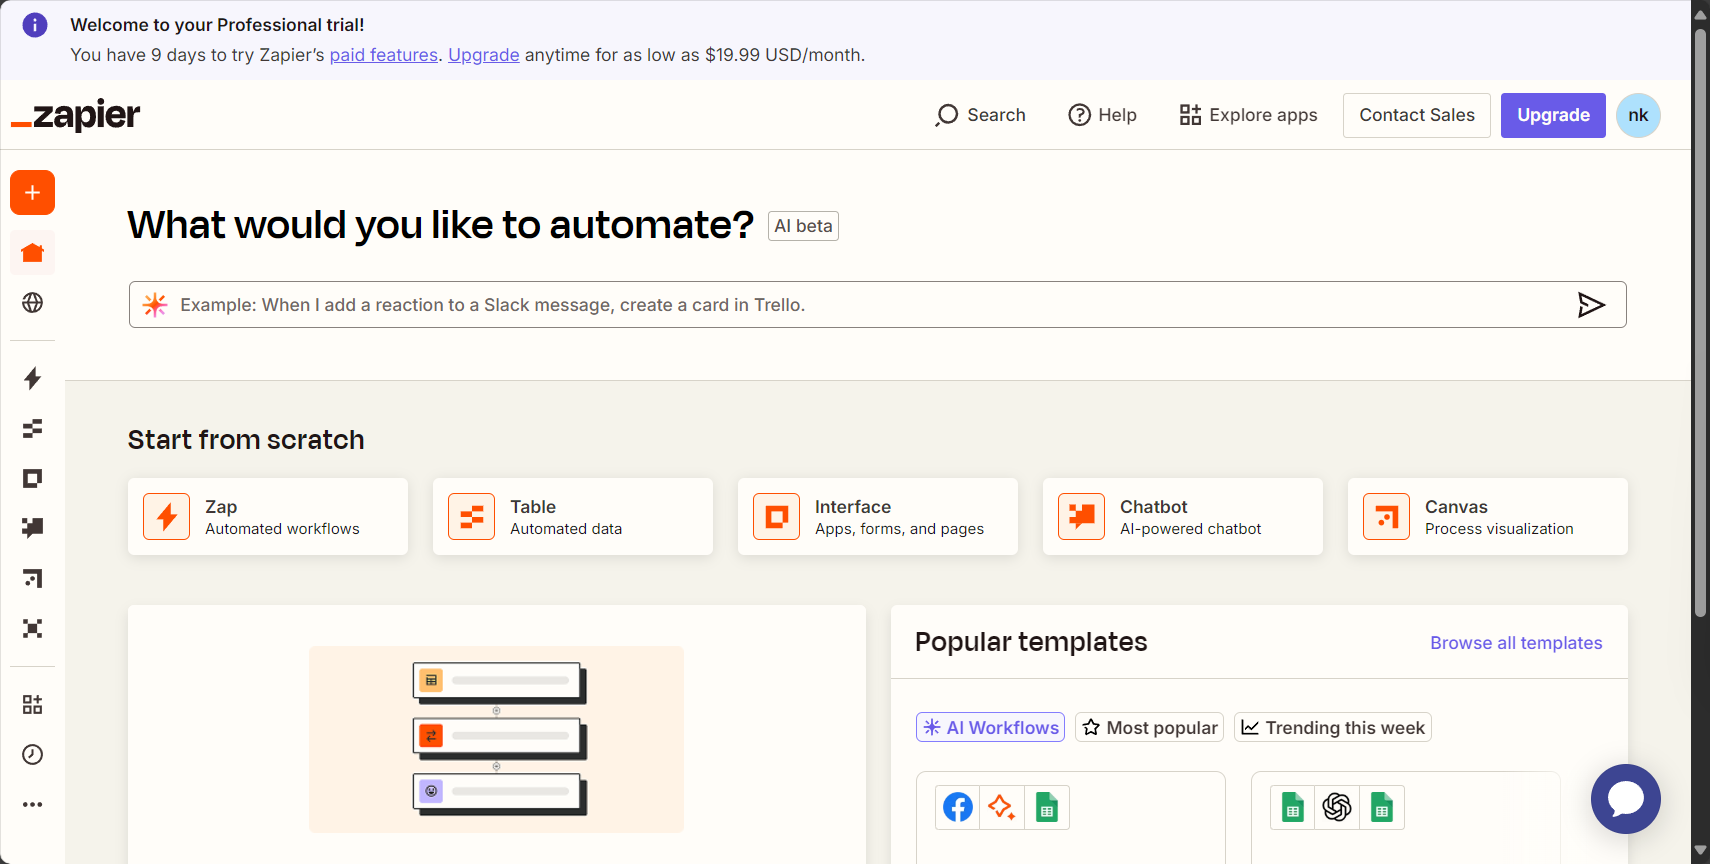The height and width of the screenshot is (864, 1710).
Task: Open the chat support bubble
Action: [1626, 799]
